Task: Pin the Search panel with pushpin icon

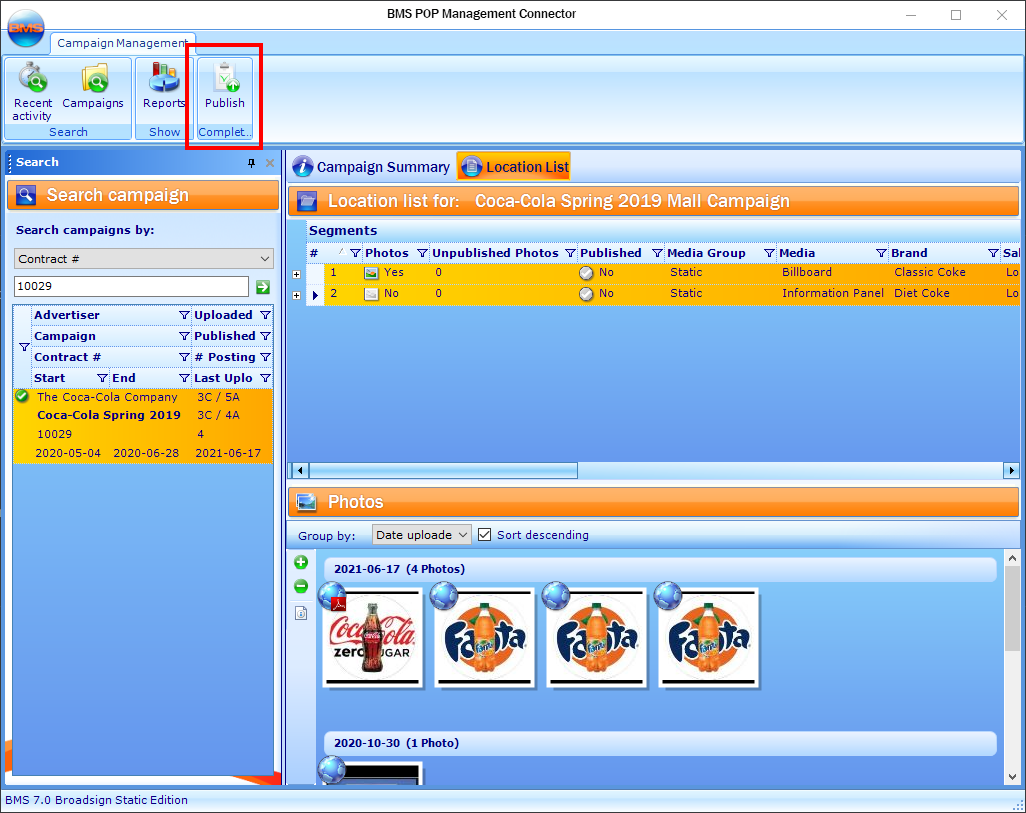Action: coord(251,163)
